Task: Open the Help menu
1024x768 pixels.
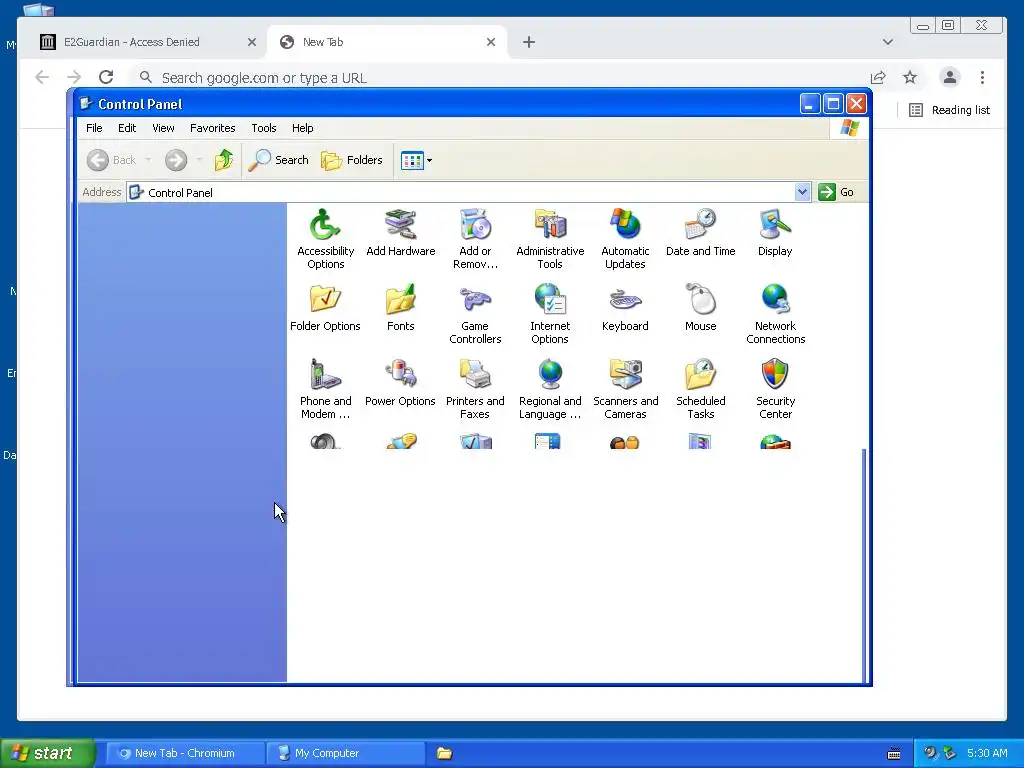Action: 302,128
